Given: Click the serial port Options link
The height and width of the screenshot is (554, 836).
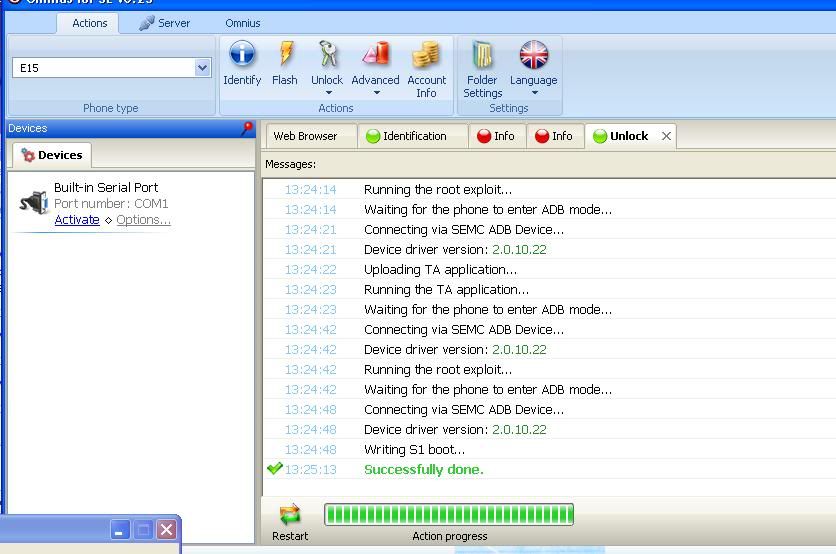Looking at the screenshot, I should [x=143, y=220].
